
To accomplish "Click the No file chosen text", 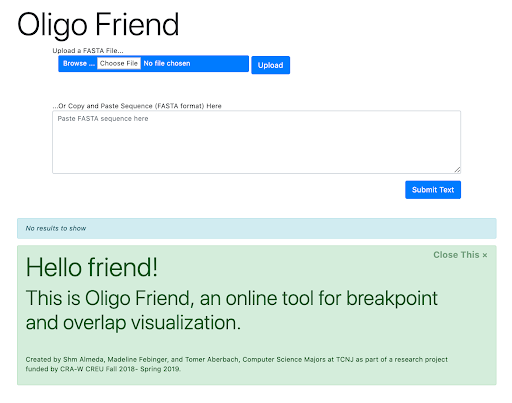I will (x=167, y=63).
